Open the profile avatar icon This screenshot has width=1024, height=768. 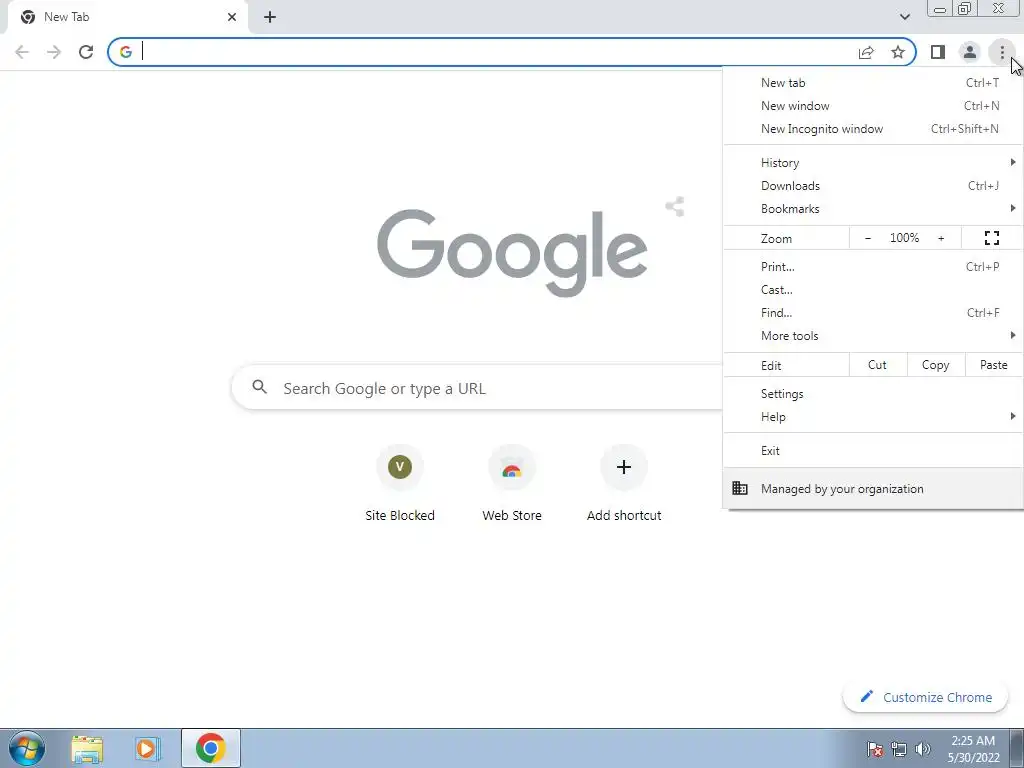click(x=970, y=52)
